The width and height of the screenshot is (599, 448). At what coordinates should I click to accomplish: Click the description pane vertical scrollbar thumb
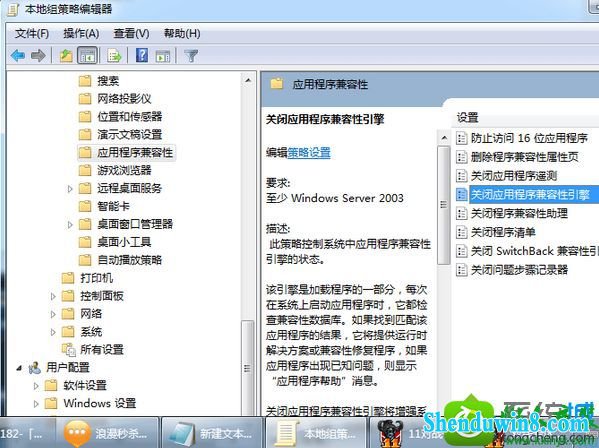(444, 205)
